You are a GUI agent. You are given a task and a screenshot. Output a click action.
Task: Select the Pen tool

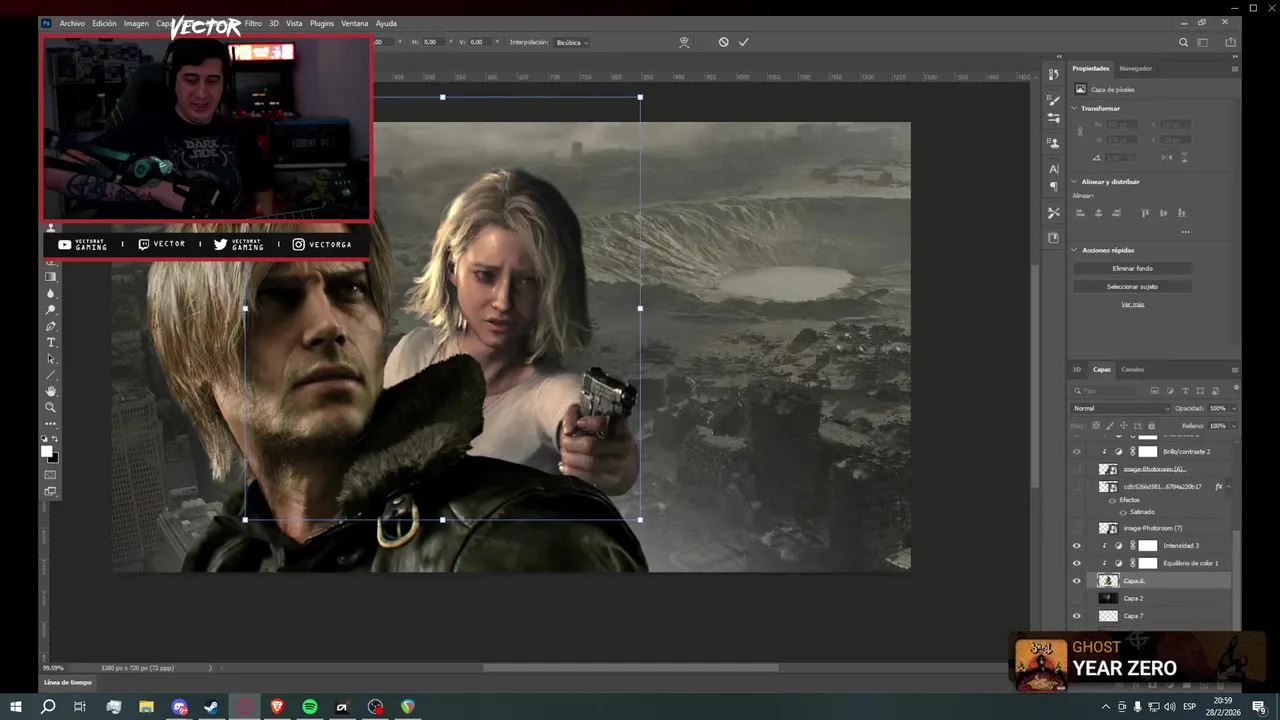(x=51, y=326)
